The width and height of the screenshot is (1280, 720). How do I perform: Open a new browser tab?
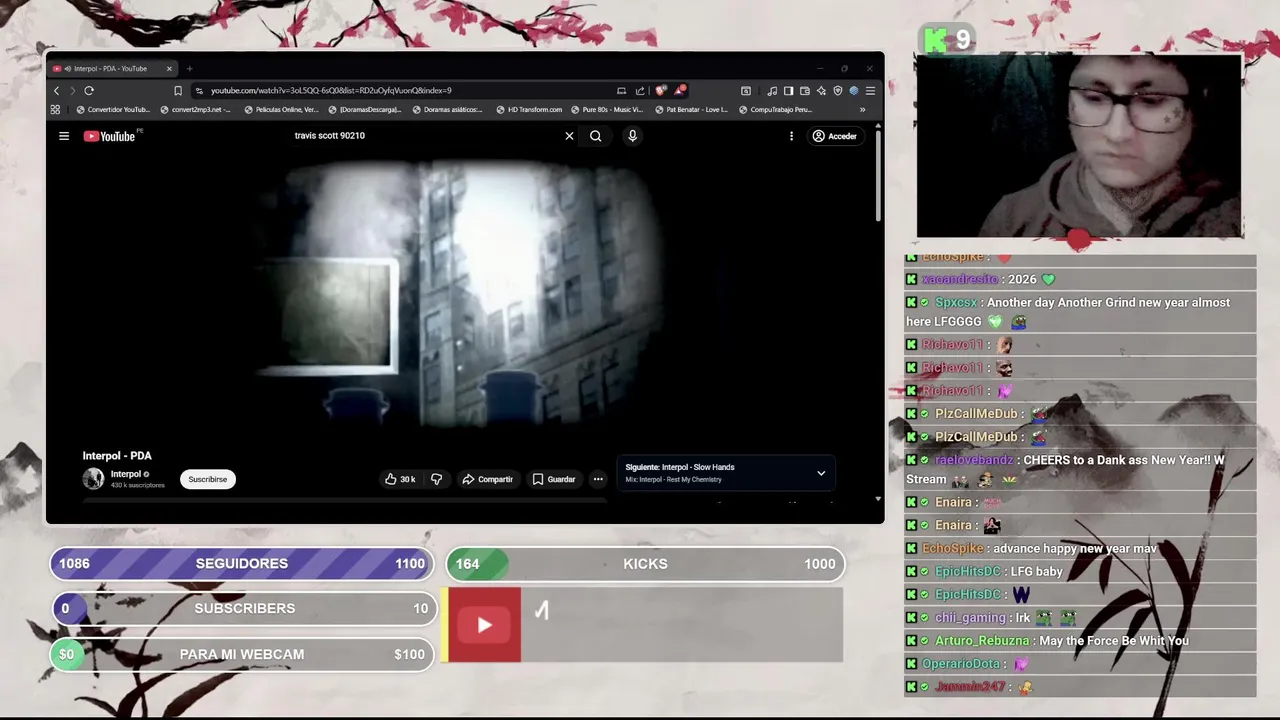coord(189,69)
